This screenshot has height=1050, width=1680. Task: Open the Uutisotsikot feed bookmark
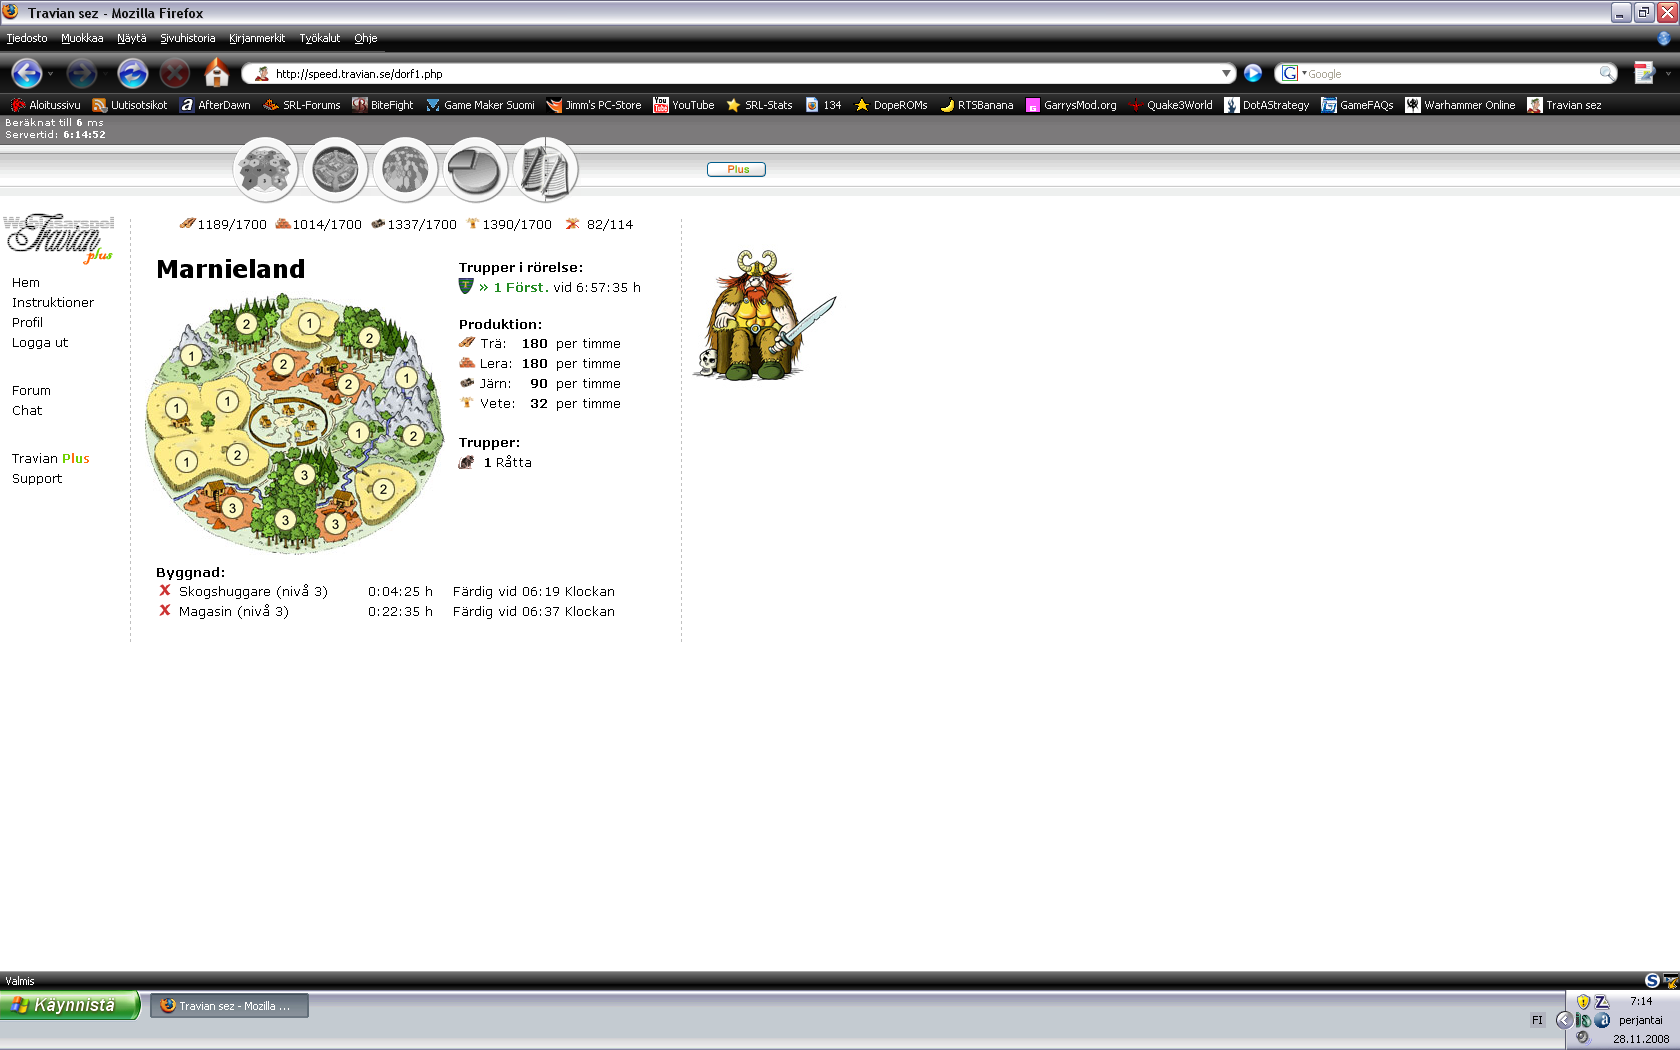130,105
